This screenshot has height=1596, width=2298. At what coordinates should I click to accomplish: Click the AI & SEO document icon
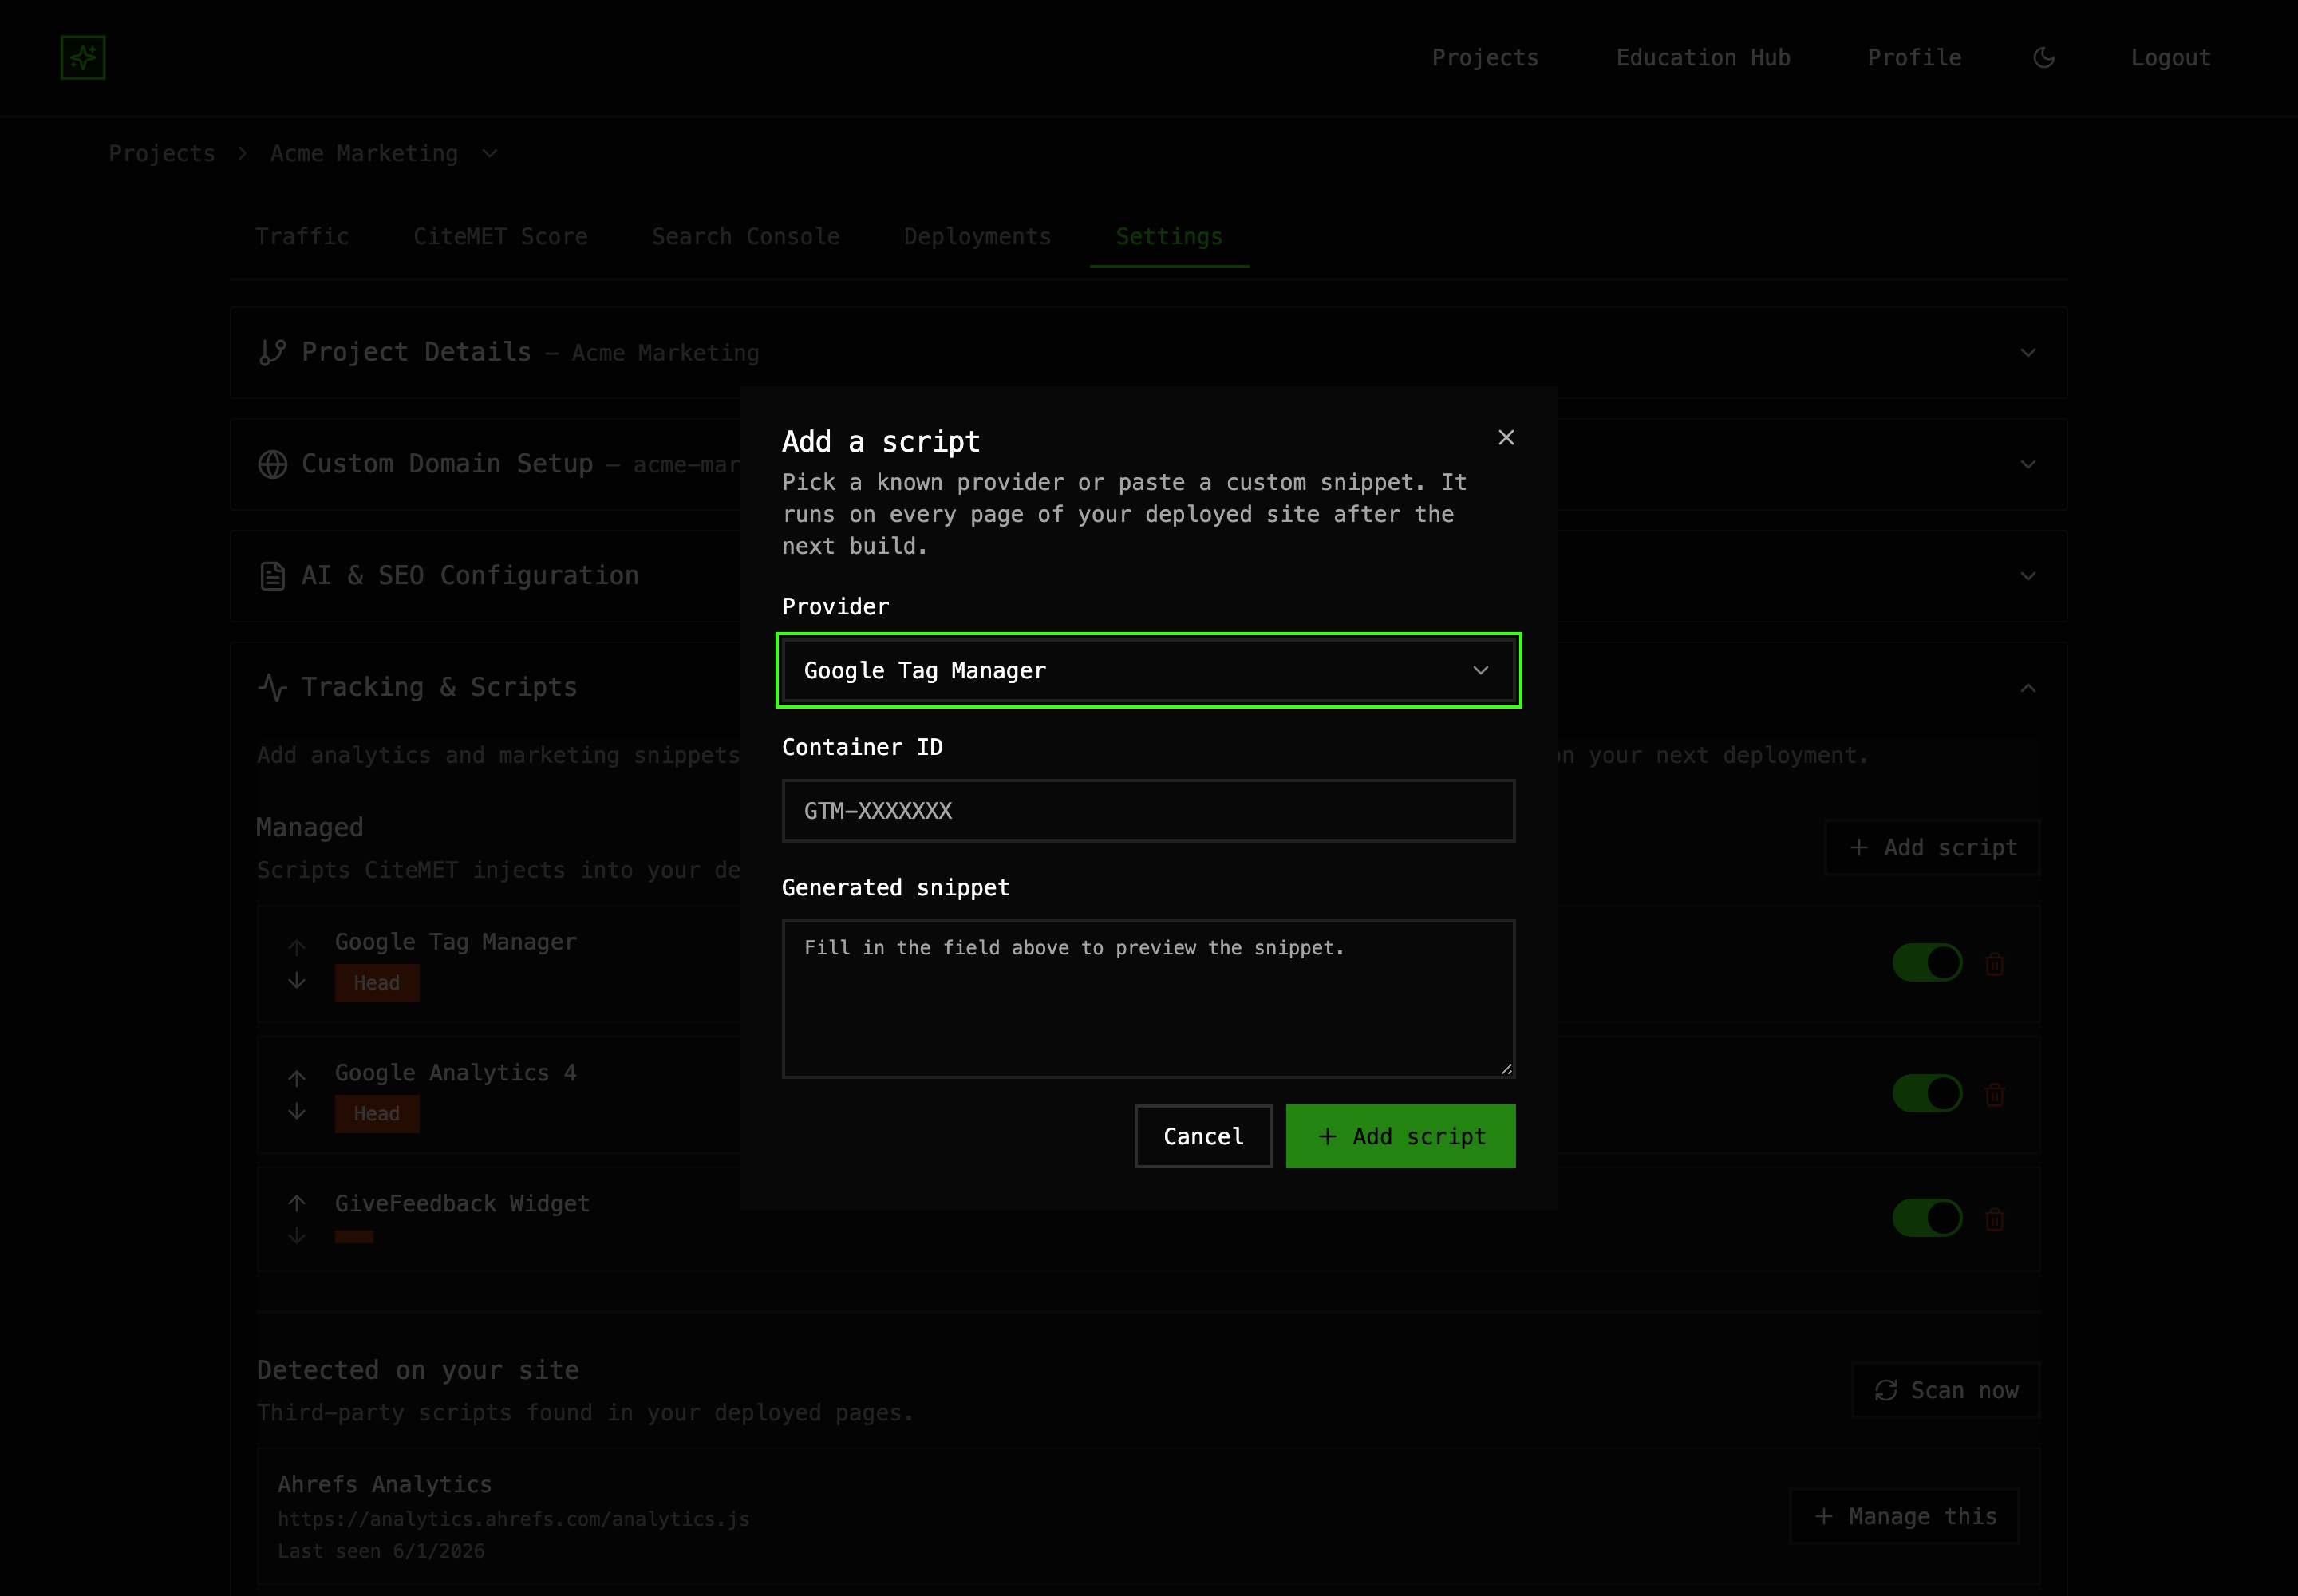coord(272,576)
